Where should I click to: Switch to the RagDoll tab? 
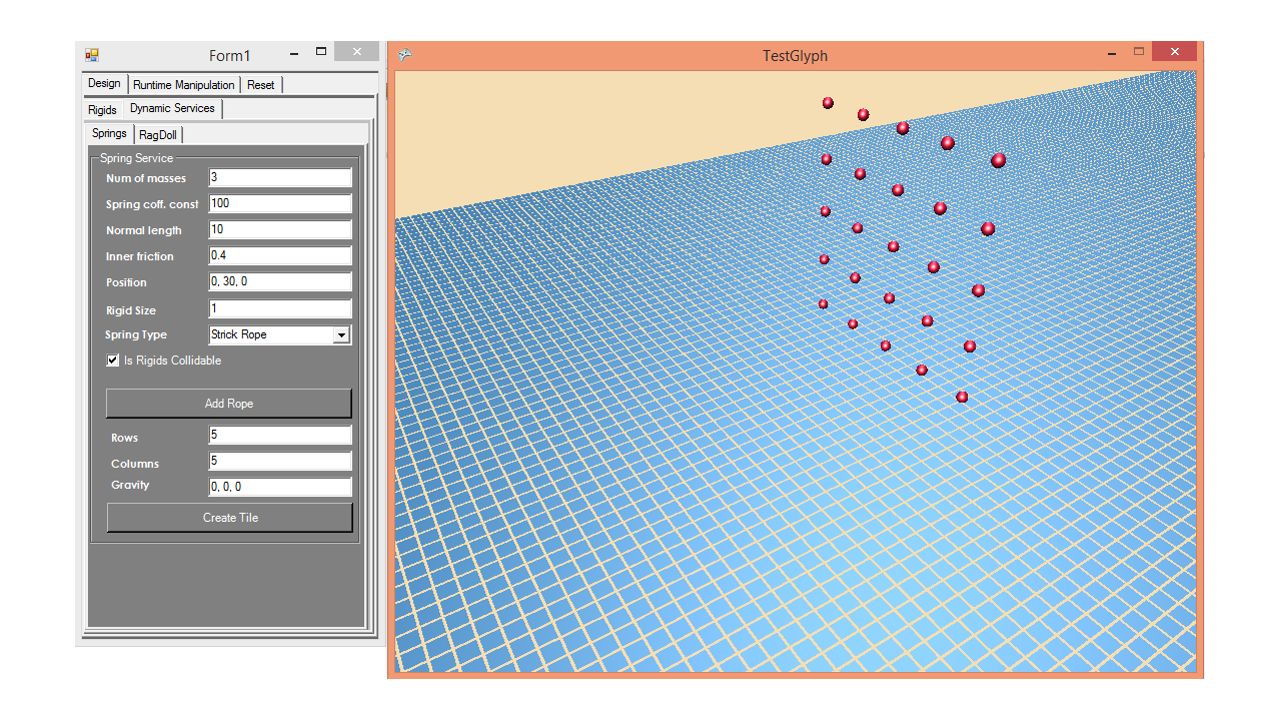158,133
